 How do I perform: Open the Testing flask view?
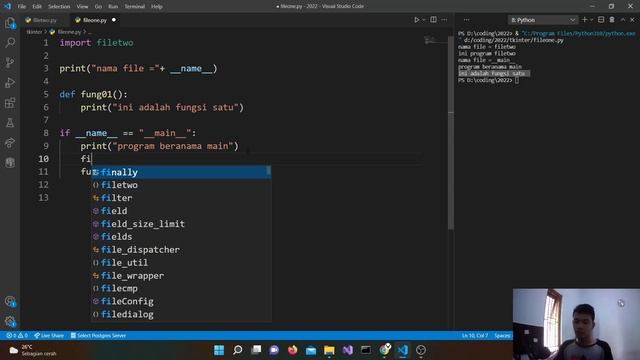point(10,122)
